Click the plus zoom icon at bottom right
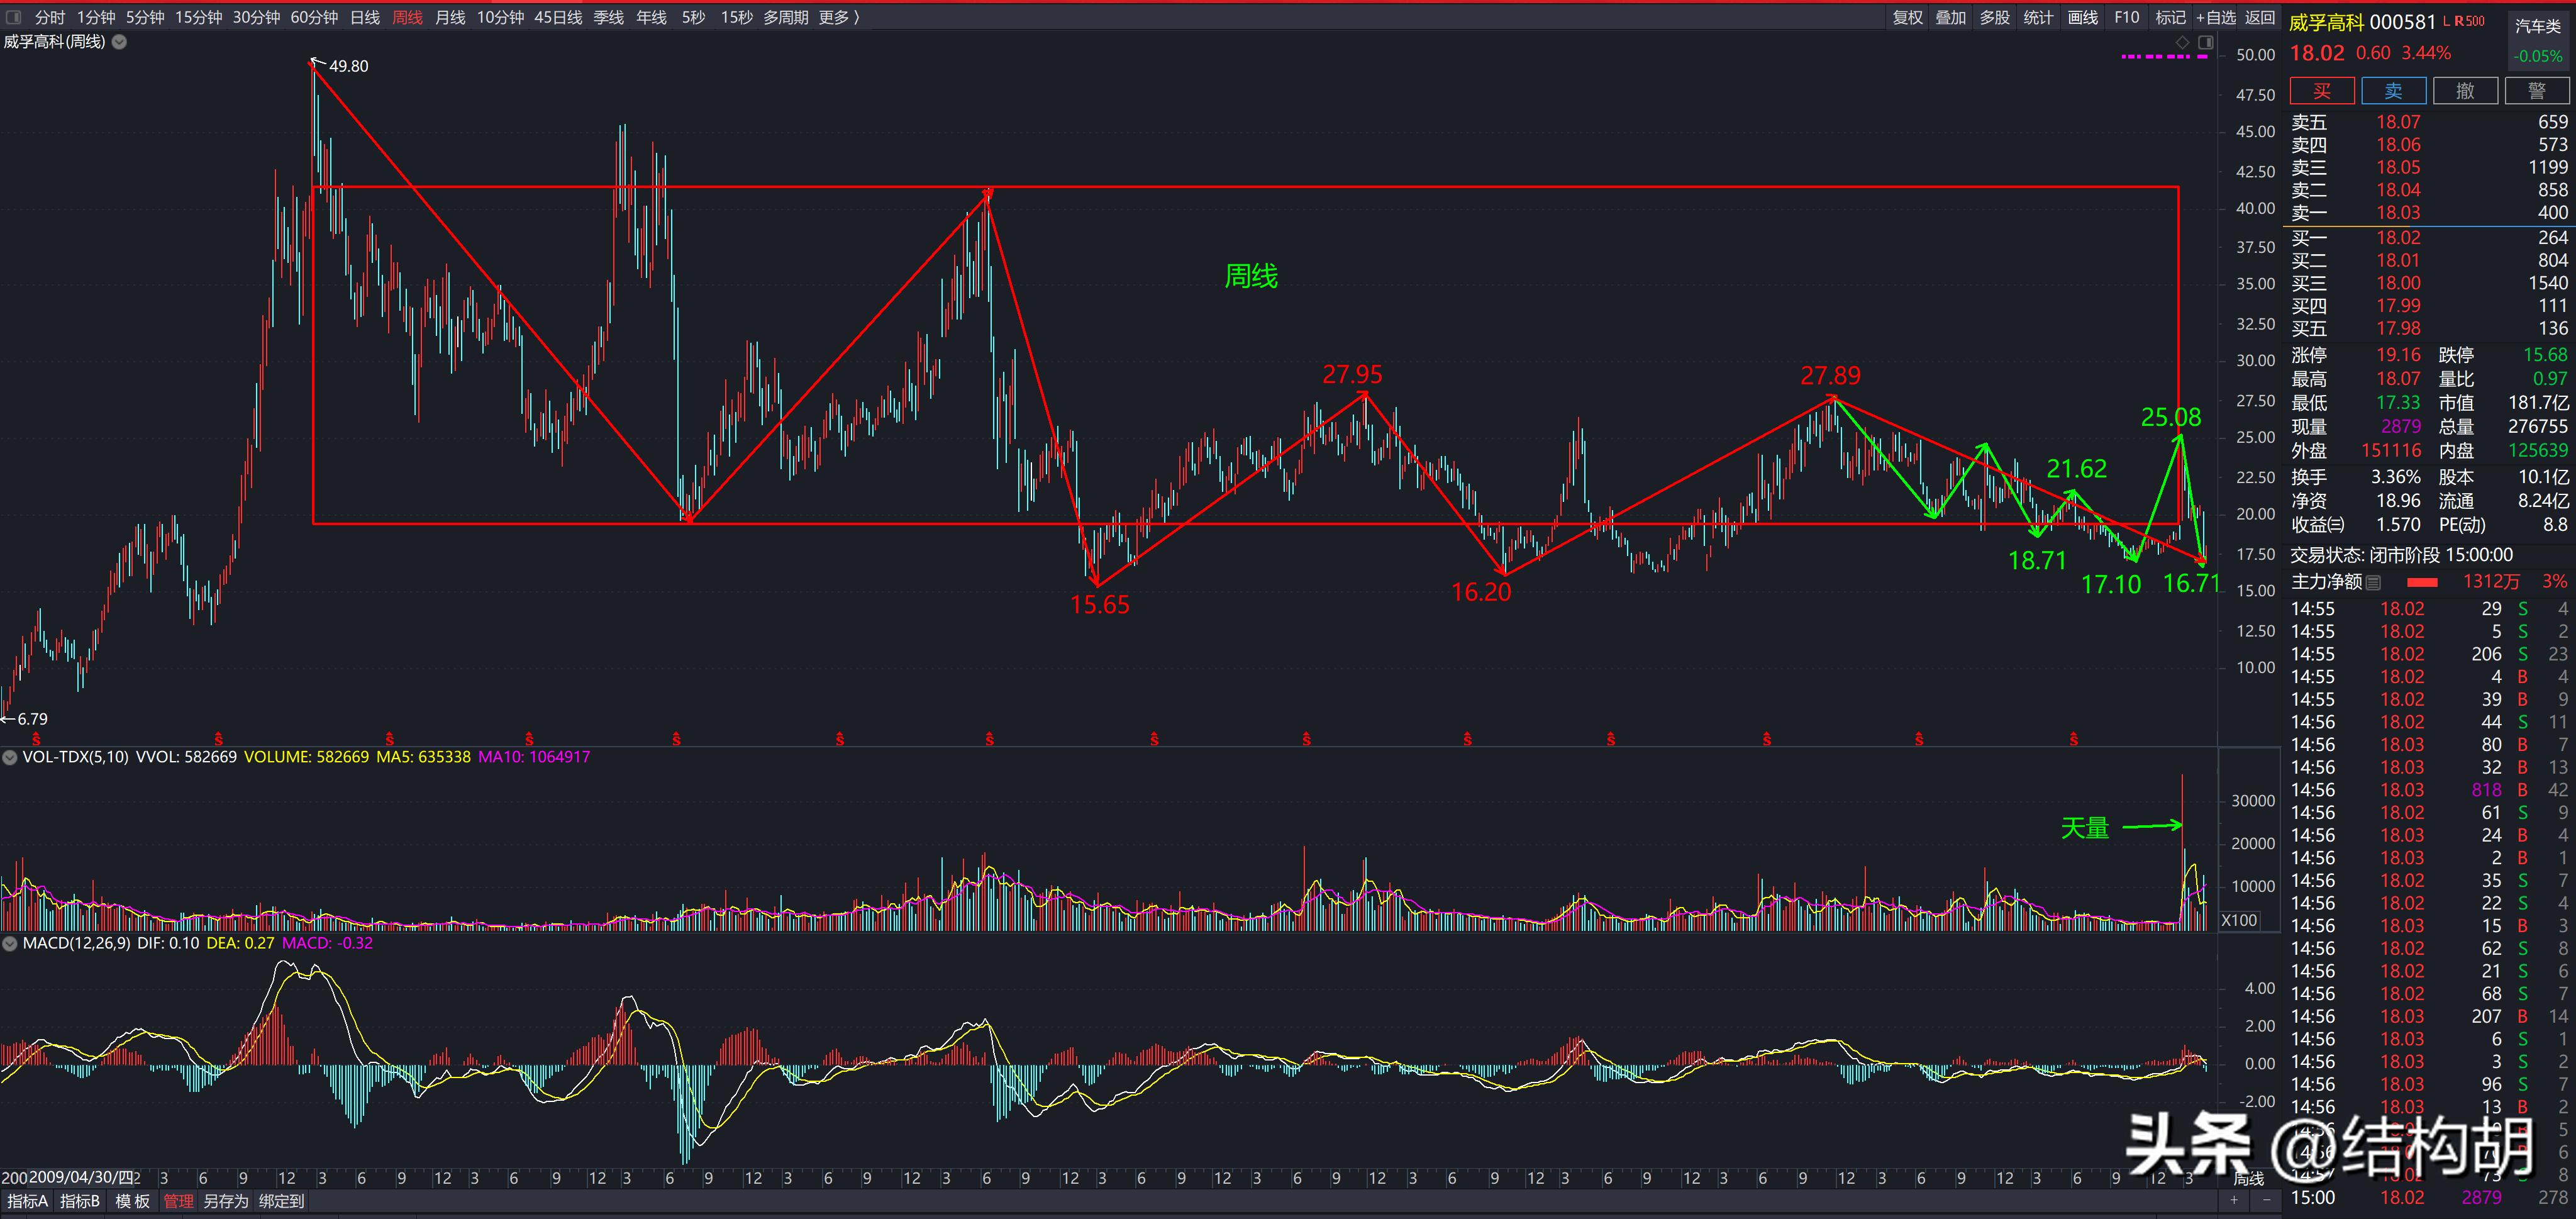Viewport: 2576px width, 1219px height. (2234, 1199)
